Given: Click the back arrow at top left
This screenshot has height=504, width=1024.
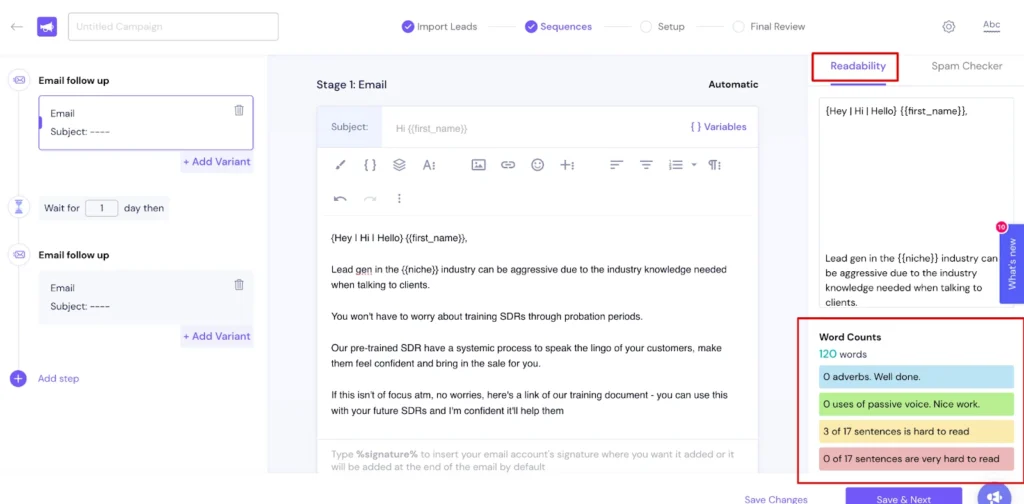Looking at the screenshot, I should click(x=16, y=27).
